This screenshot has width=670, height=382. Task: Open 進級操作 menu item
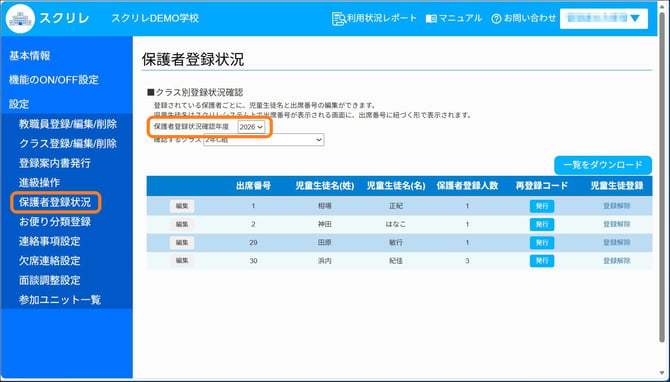point(39,183)
